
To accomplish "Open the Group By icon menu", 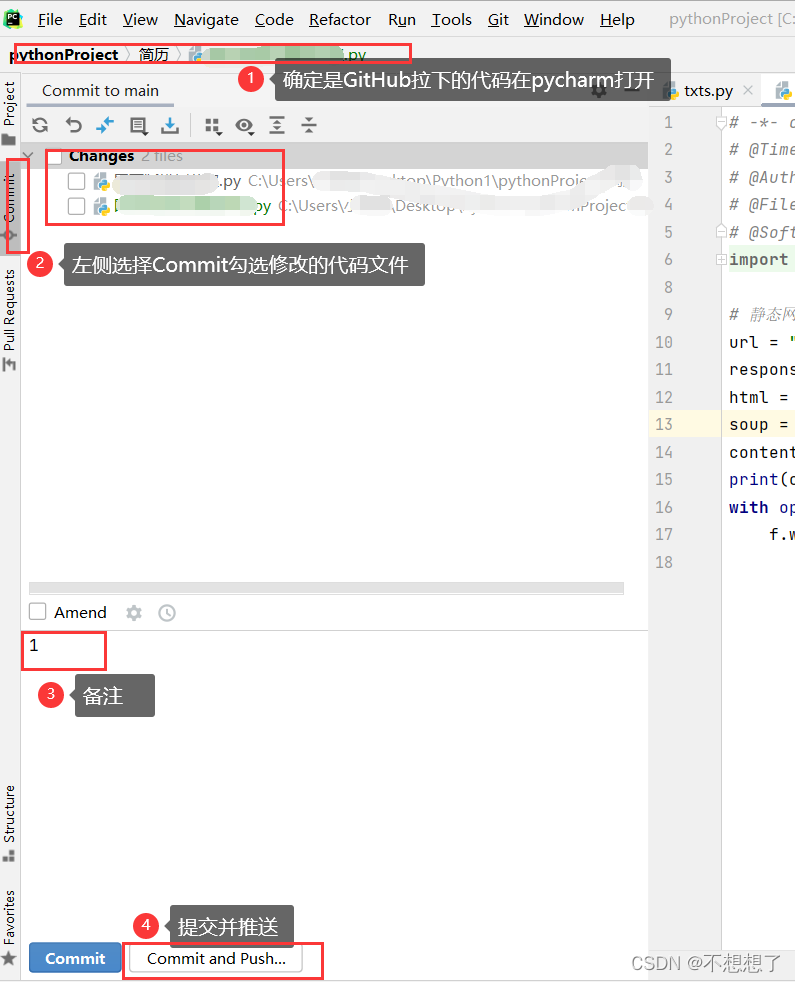I will pyautogui.click(x=213, y=126).
